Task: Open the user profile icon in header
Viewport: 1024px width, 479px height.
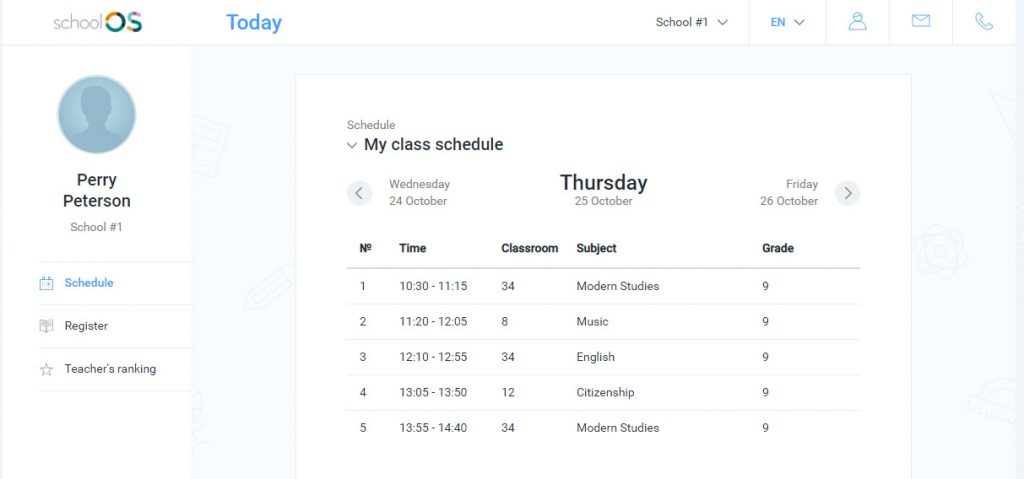Action: point(857,22)
